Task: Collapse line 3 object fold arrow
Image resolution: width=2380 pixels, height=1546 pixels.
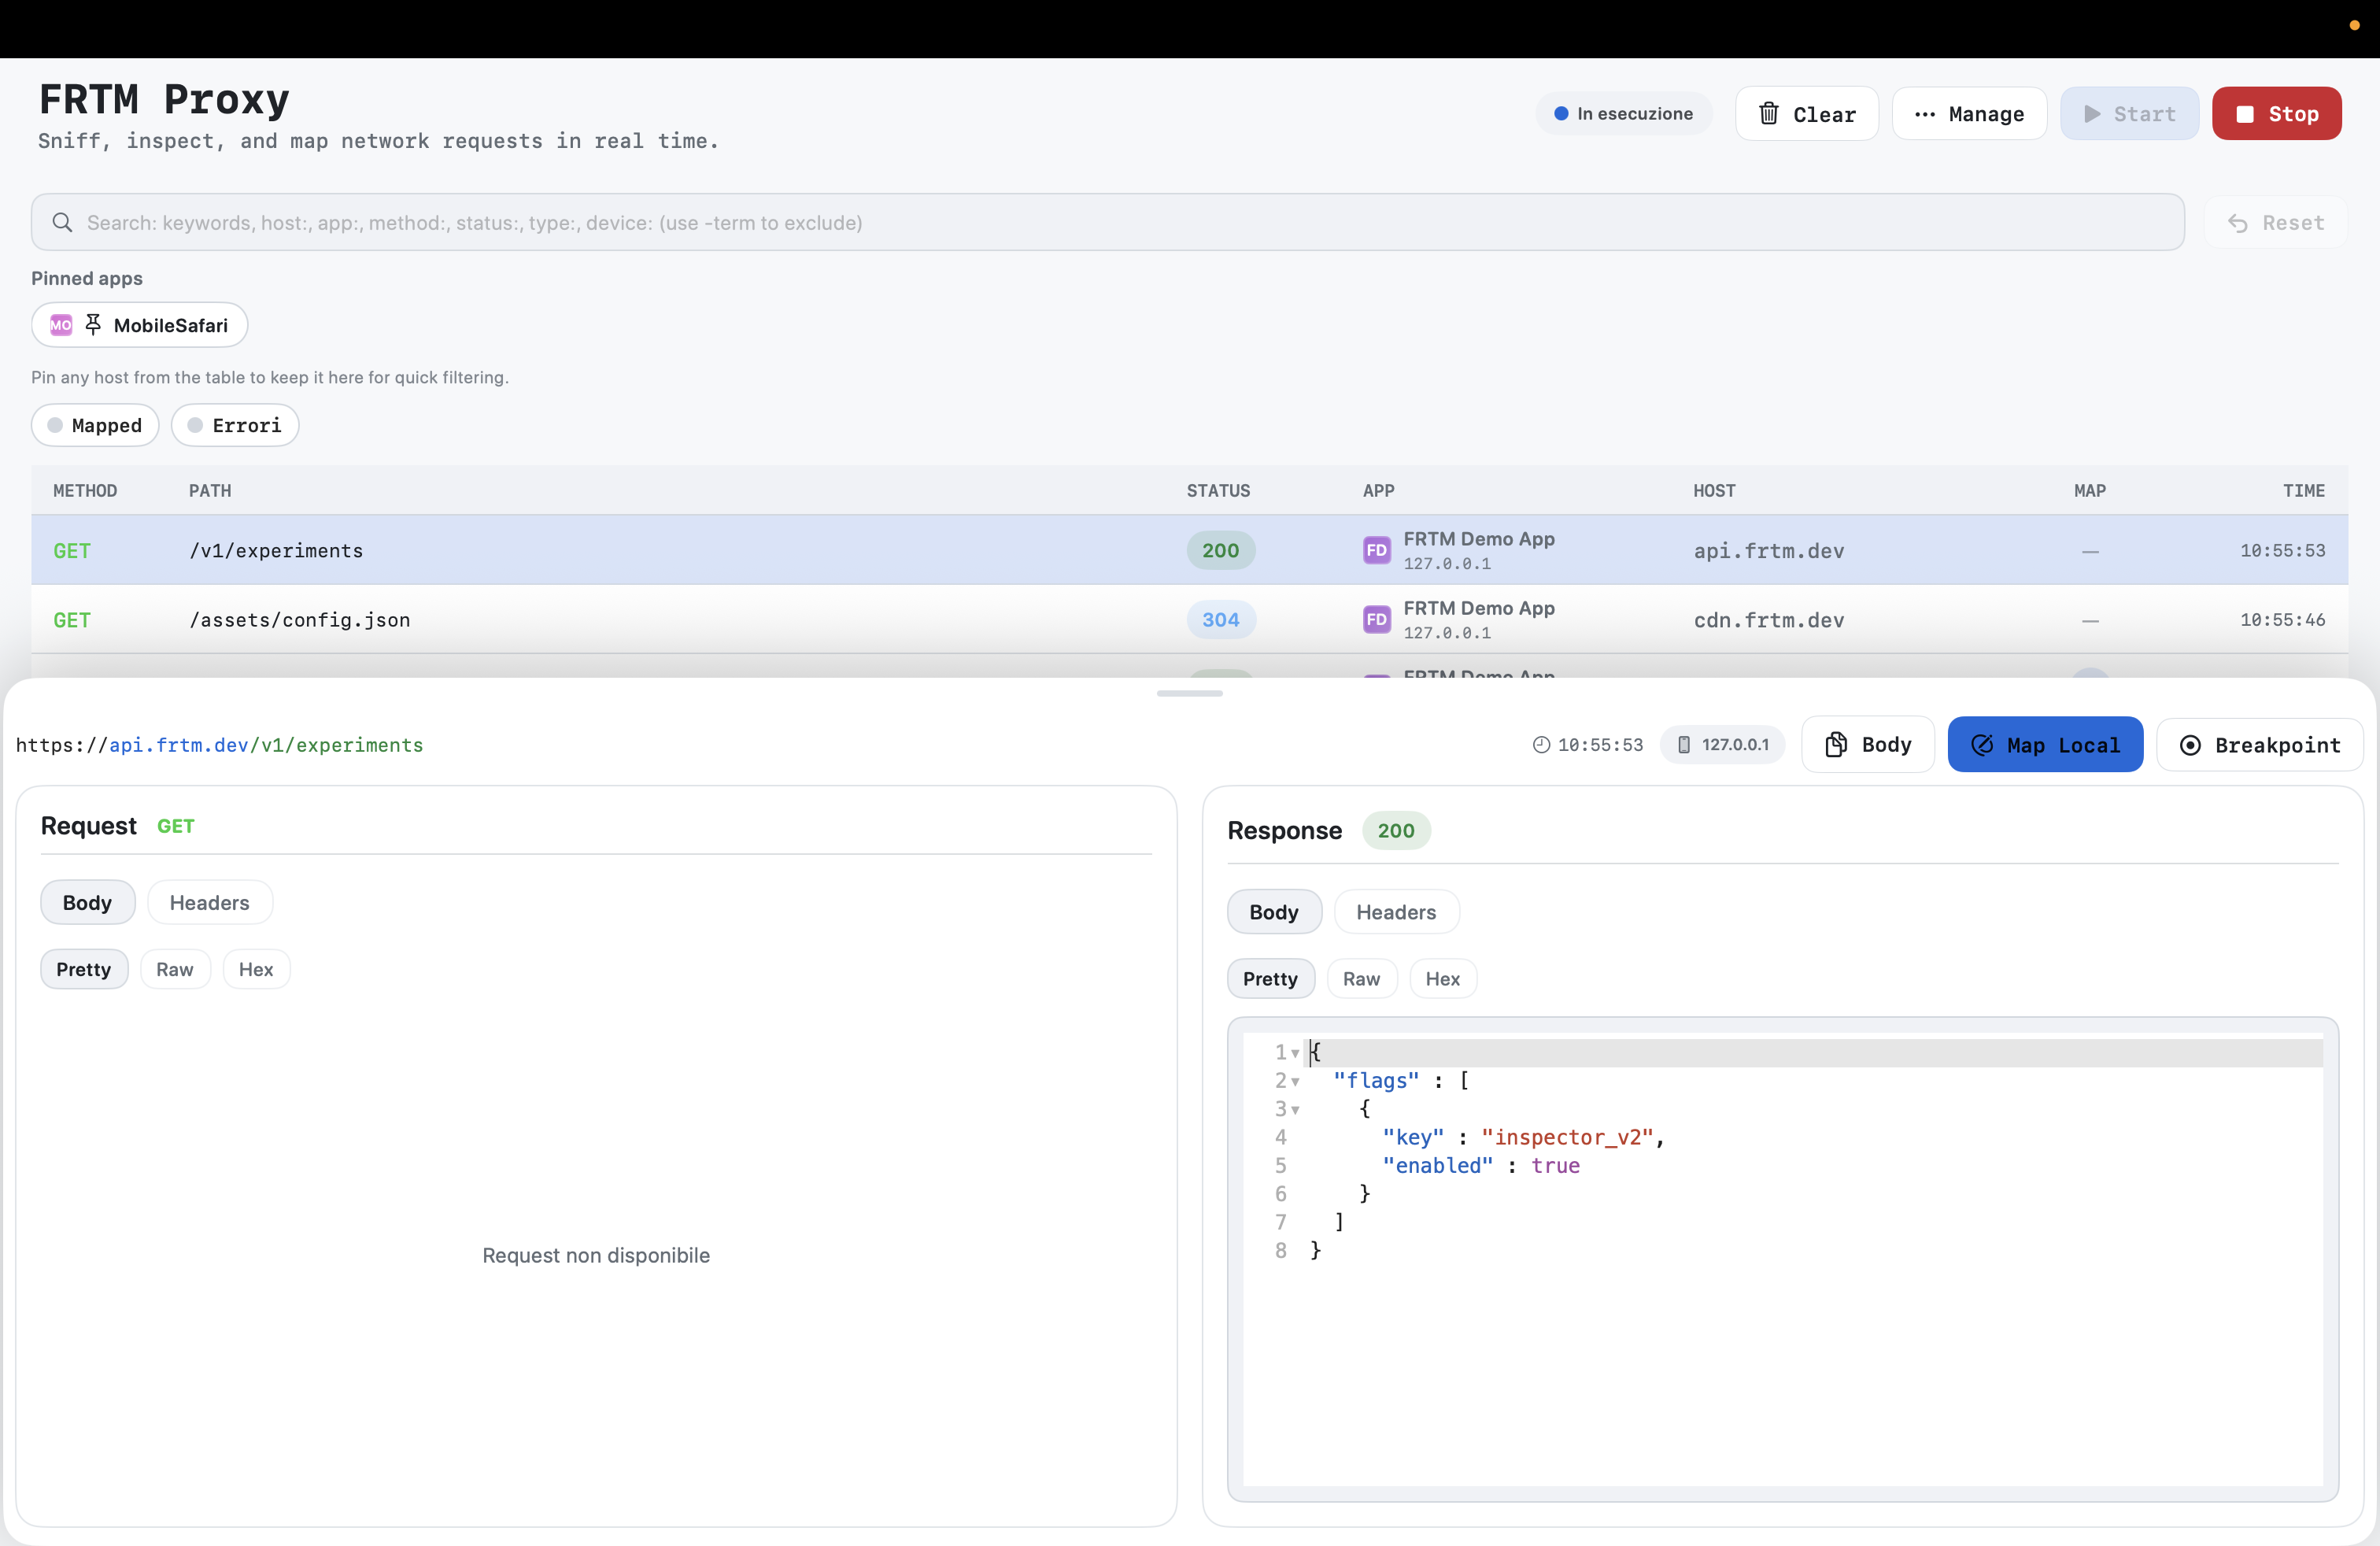Action: coord(1295,1109)
